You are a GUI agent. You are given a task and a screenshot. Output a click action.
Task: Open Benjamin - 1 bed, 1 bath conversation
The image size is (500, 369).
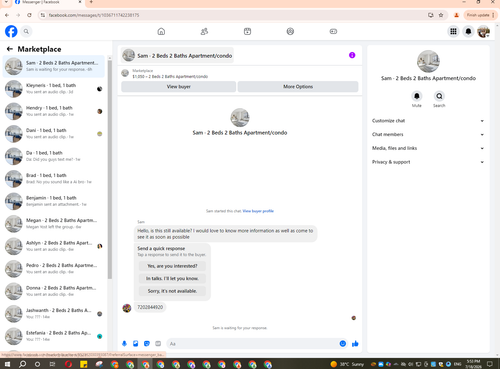point(54,201)
